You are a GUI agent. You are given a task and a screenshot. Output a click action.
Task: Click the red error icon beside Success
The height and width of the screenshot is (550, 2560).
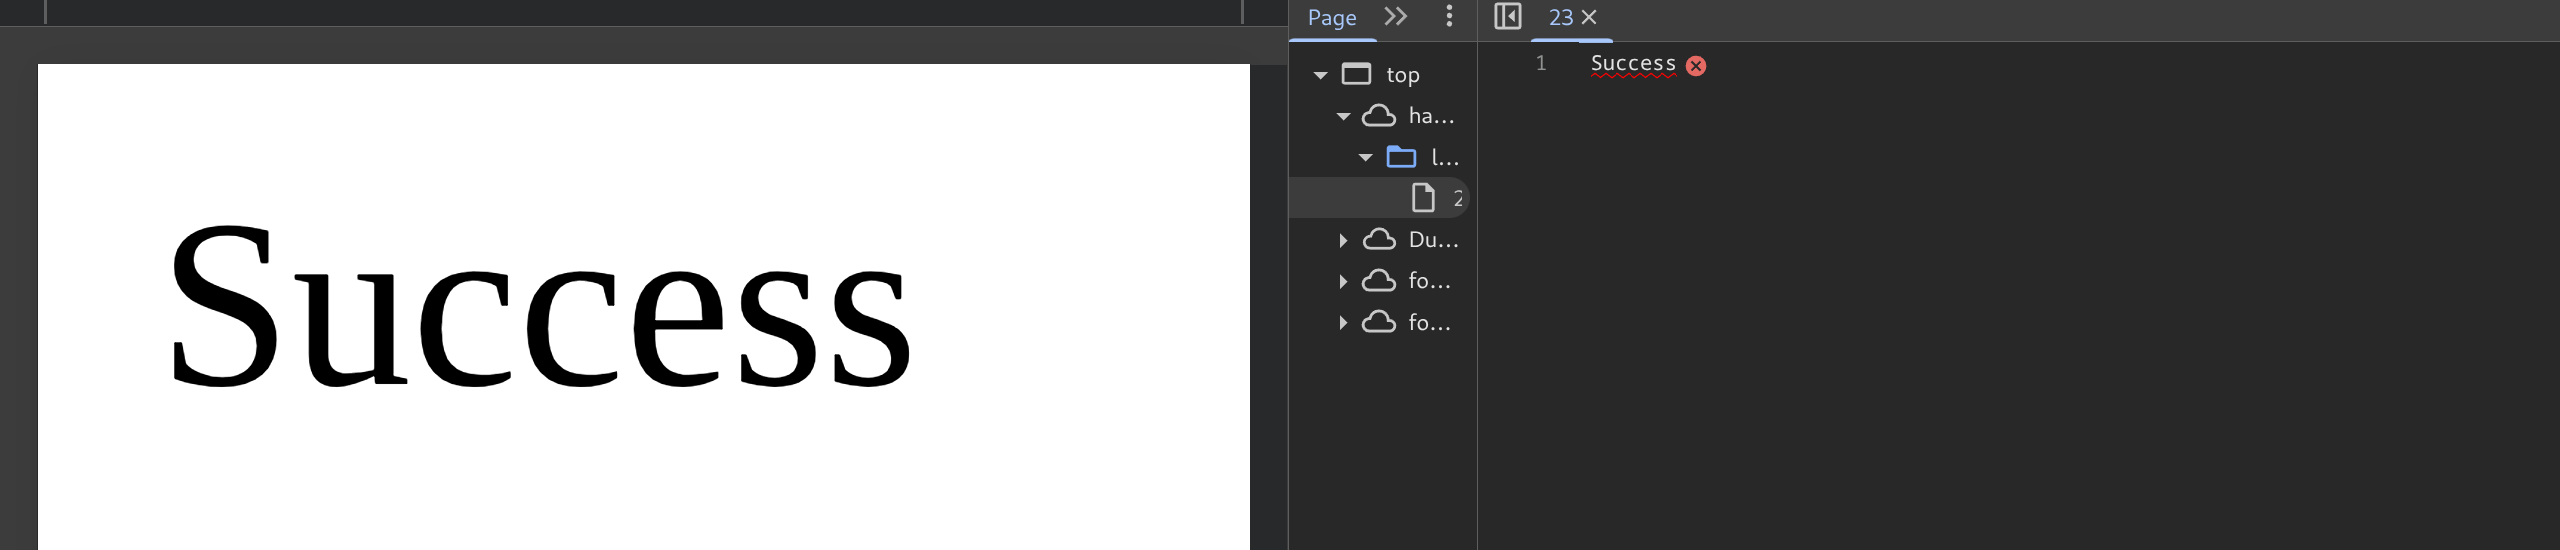[1696, 66]
